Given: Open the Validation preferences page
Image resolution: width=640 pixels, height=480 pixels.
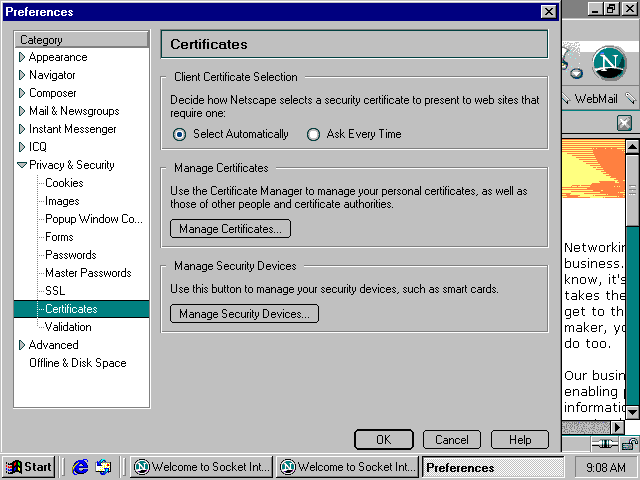Looking at the screenshot, I should pos(68,327).
